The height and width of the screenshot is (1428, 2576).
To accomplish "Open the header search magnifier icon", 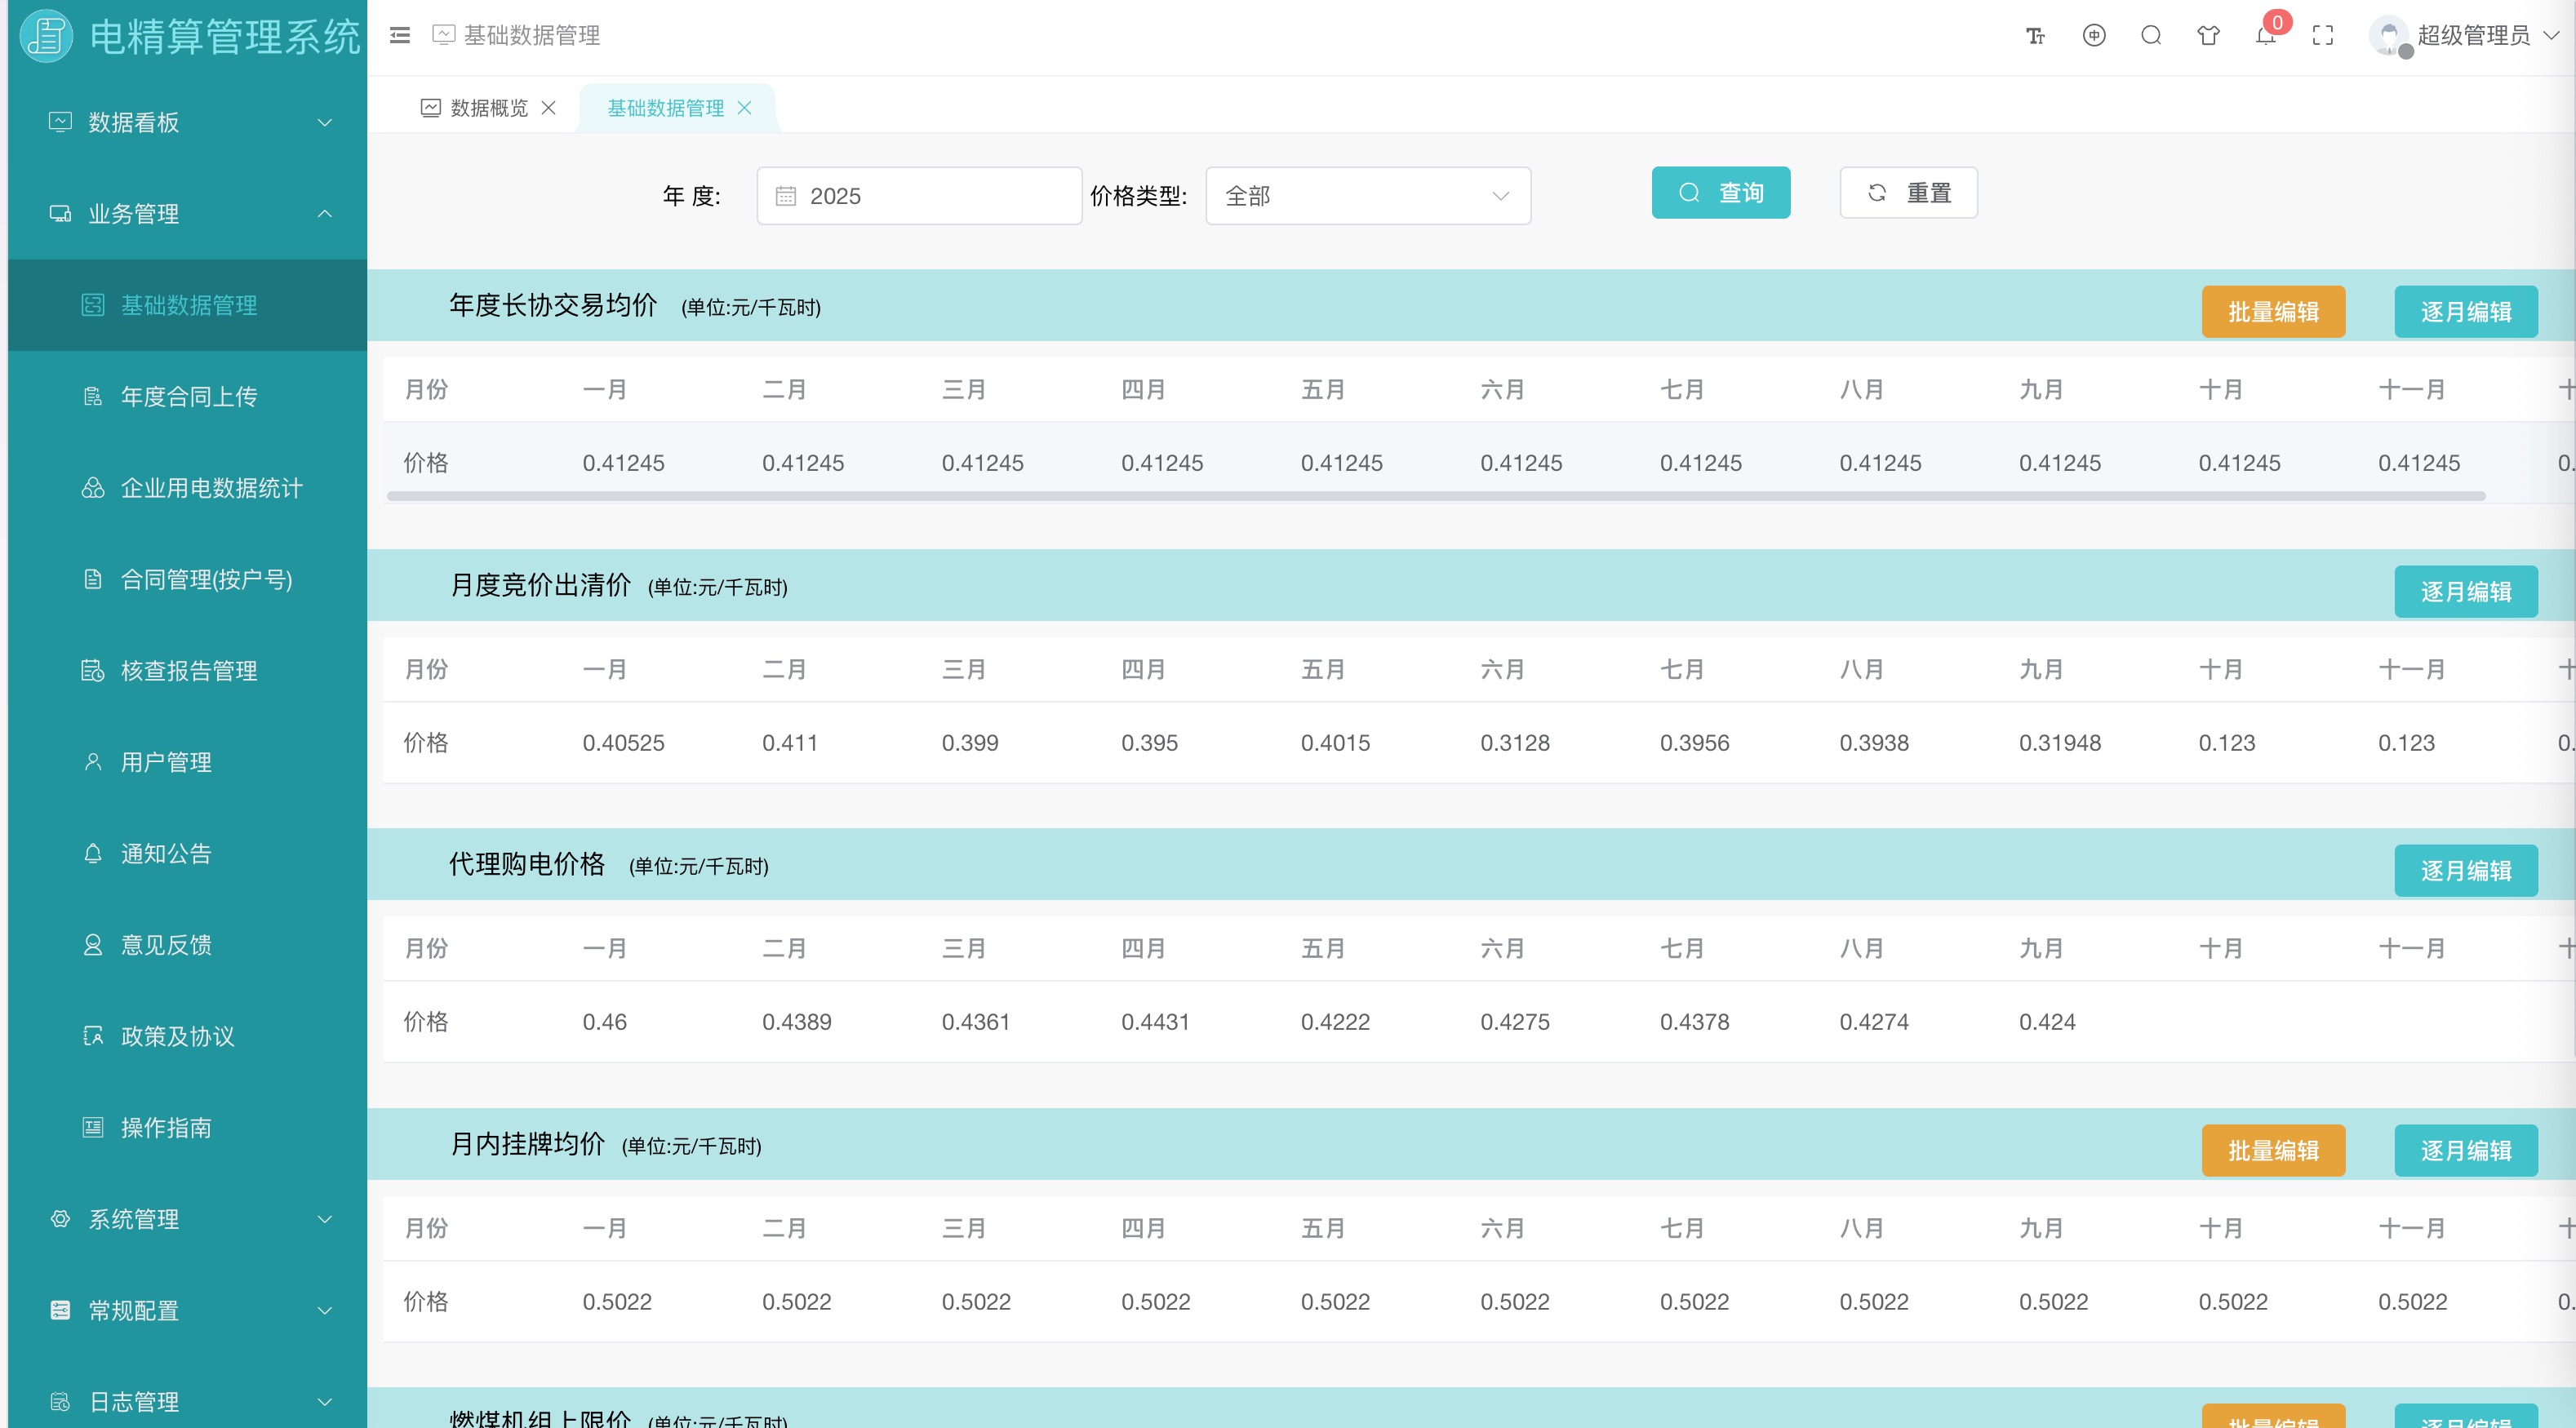I will 2151,36.
